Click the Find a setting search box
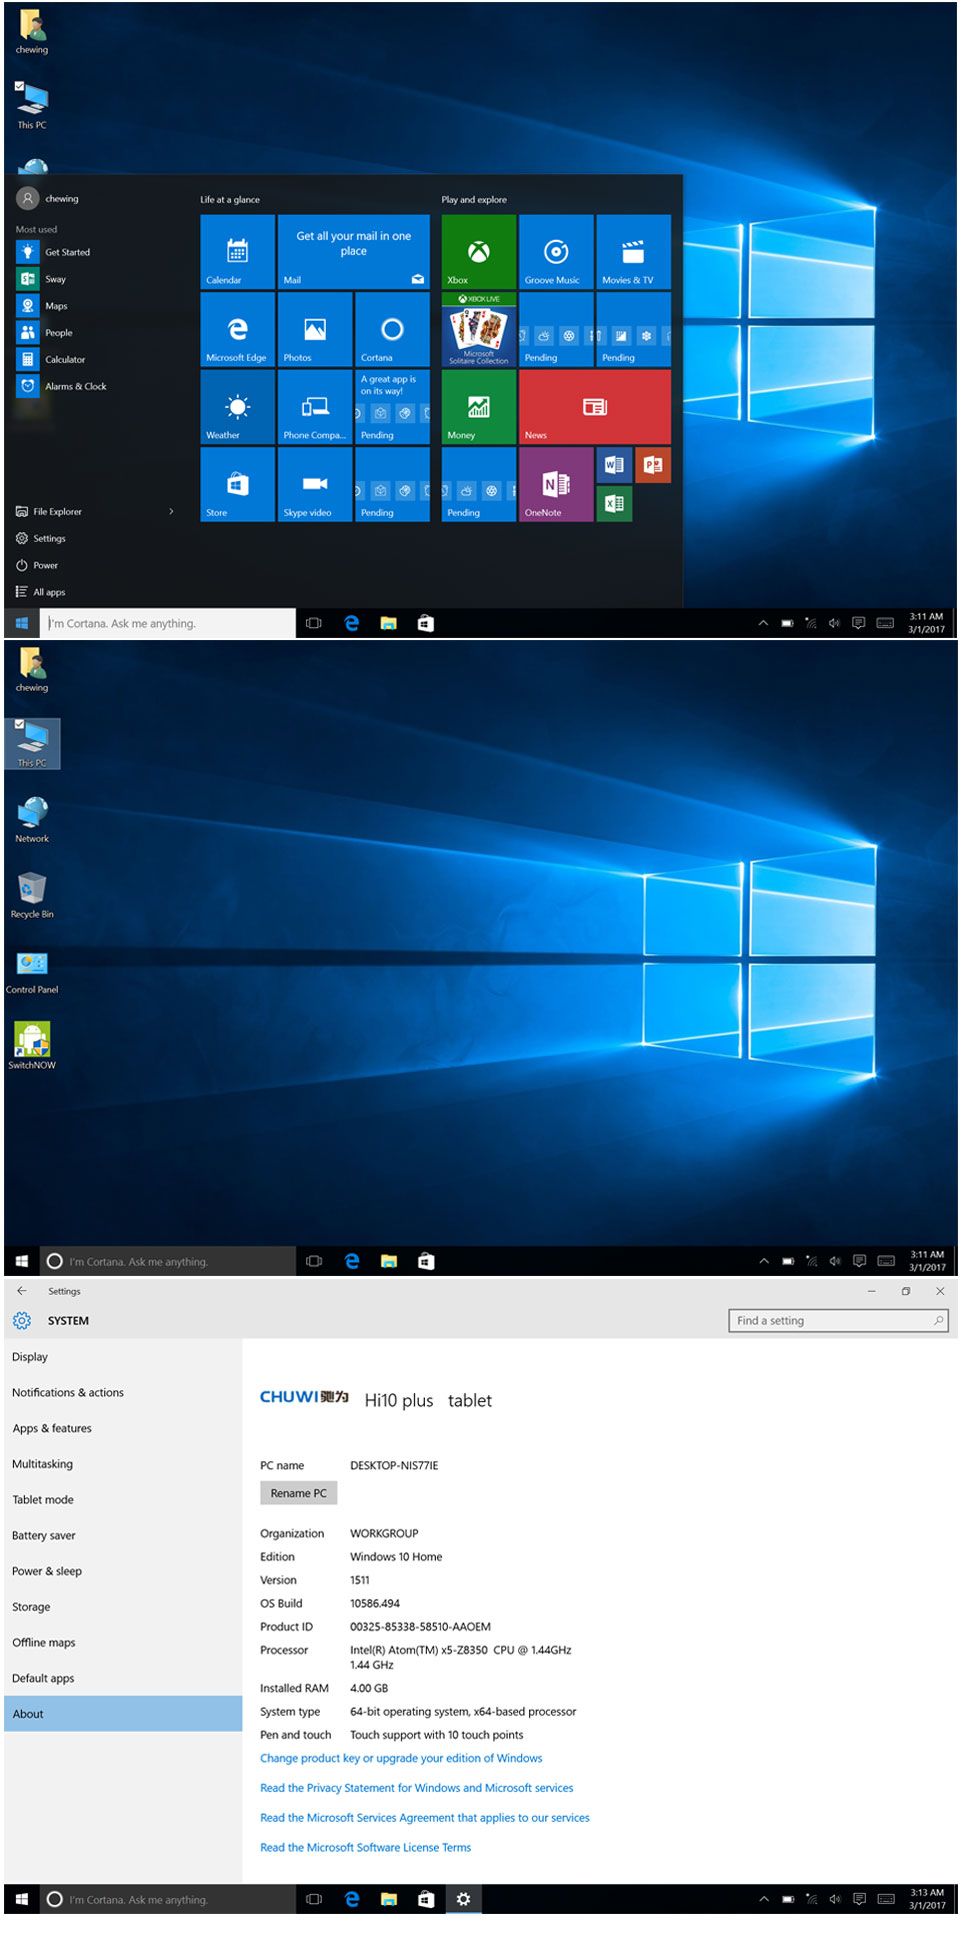Image resolution: width=960 pixels, height=1946 pixels. (832, 1320)
